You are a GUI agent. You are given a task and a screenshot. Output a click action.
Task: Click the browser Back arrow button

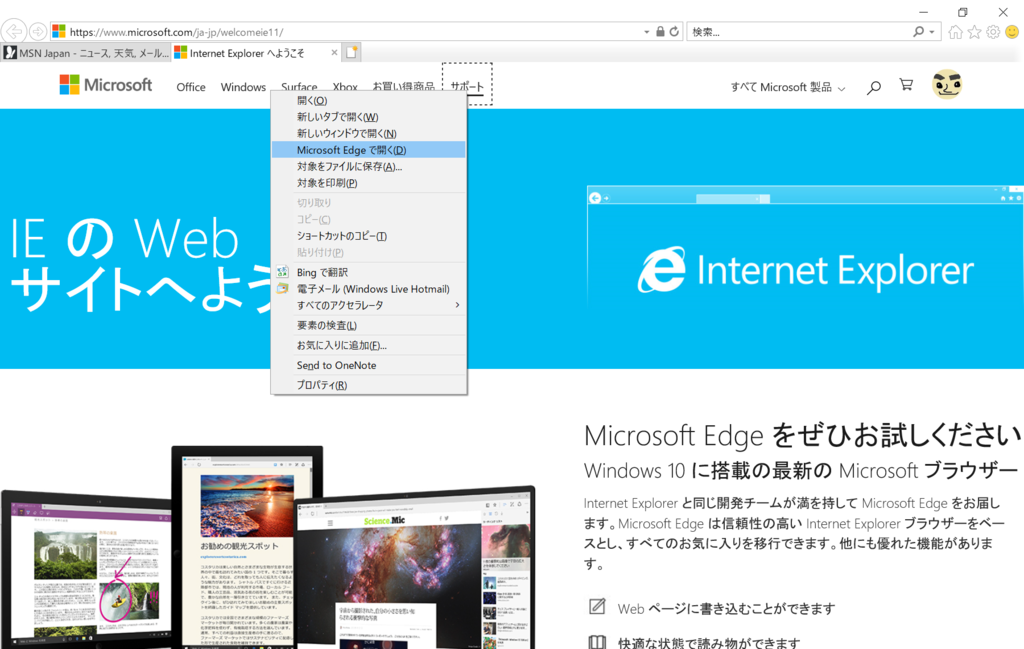(x=14, y=31)
